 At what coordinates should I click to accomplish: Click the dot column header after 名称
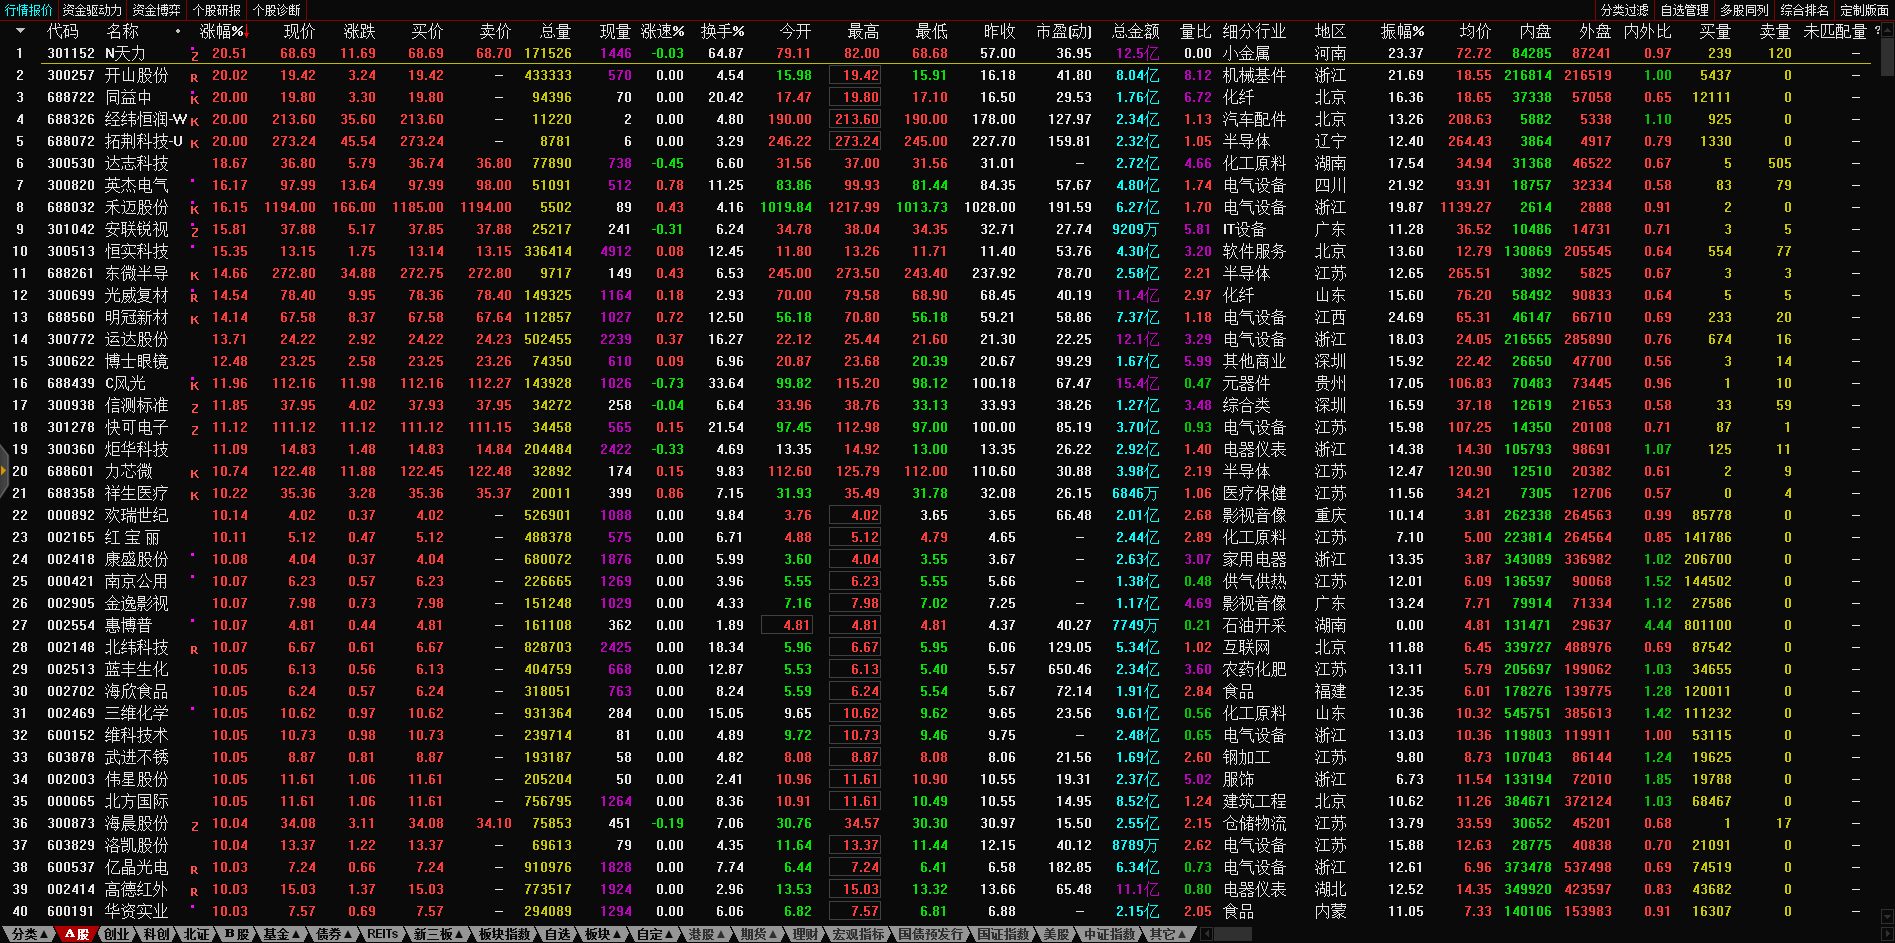click(x=178, y=31)
